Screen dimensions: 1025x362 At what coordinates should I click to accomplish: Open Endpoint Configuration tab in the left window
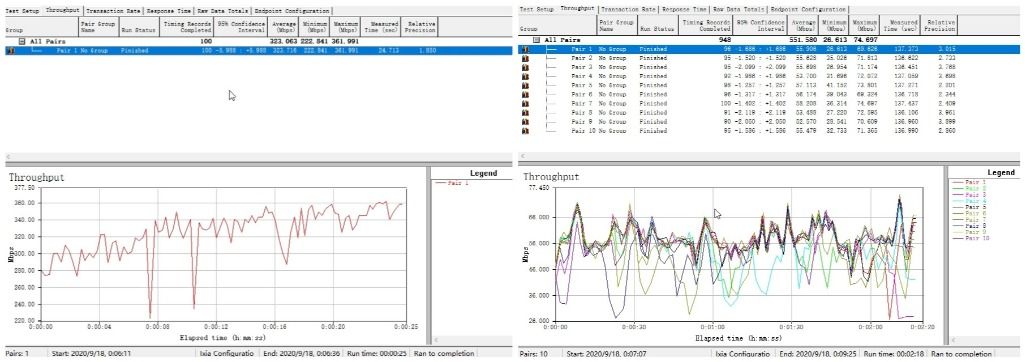click(x=292, y=11)
